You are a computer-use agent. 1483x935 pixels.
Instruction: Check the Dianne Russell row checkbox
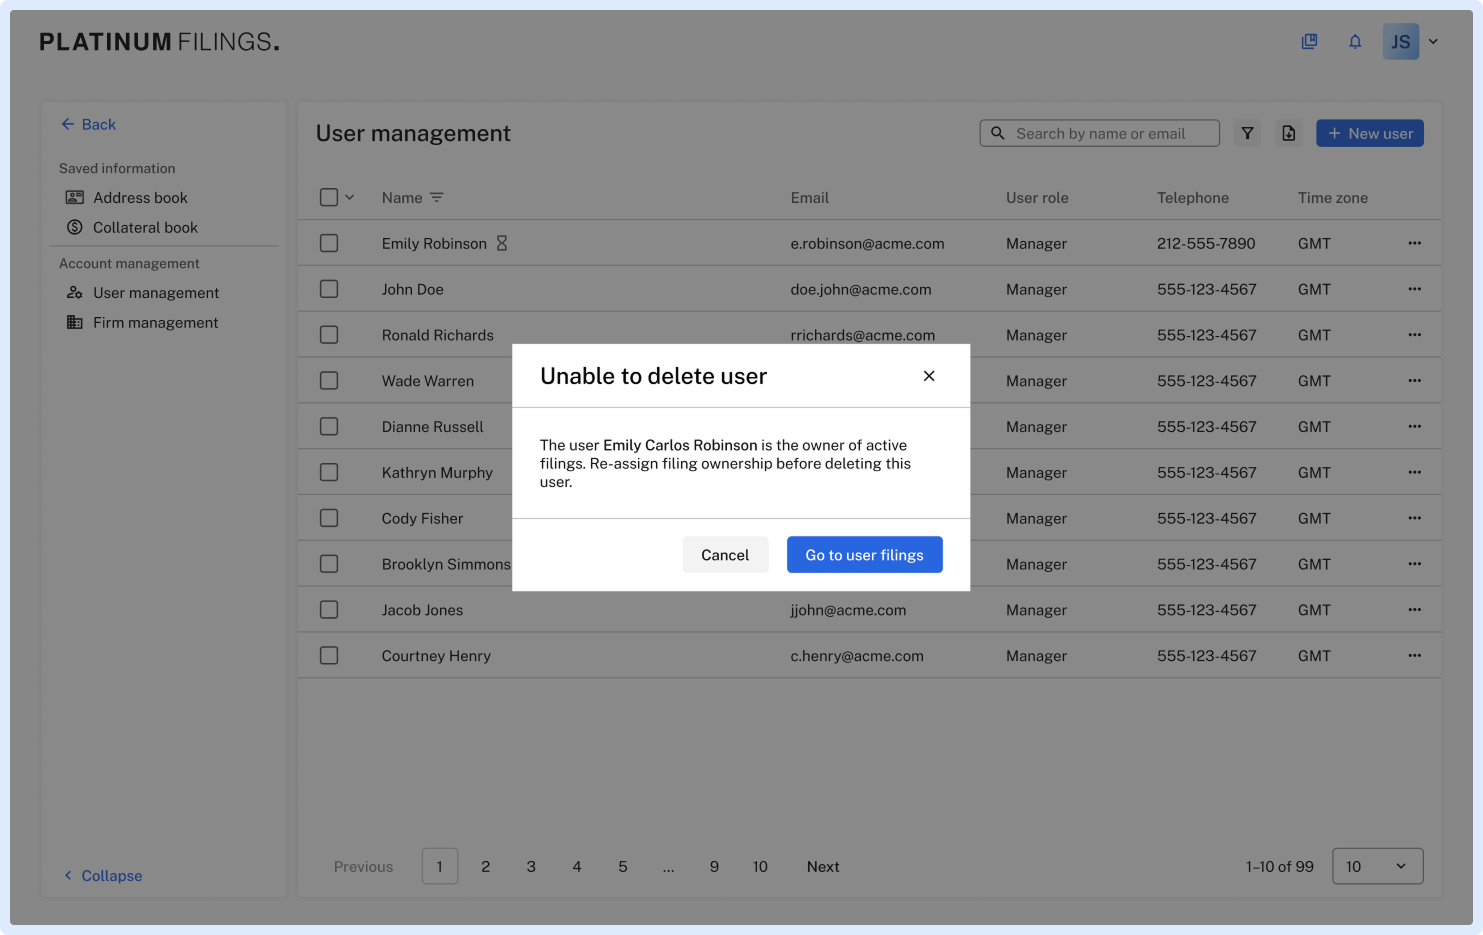click(x=329, y=426)
